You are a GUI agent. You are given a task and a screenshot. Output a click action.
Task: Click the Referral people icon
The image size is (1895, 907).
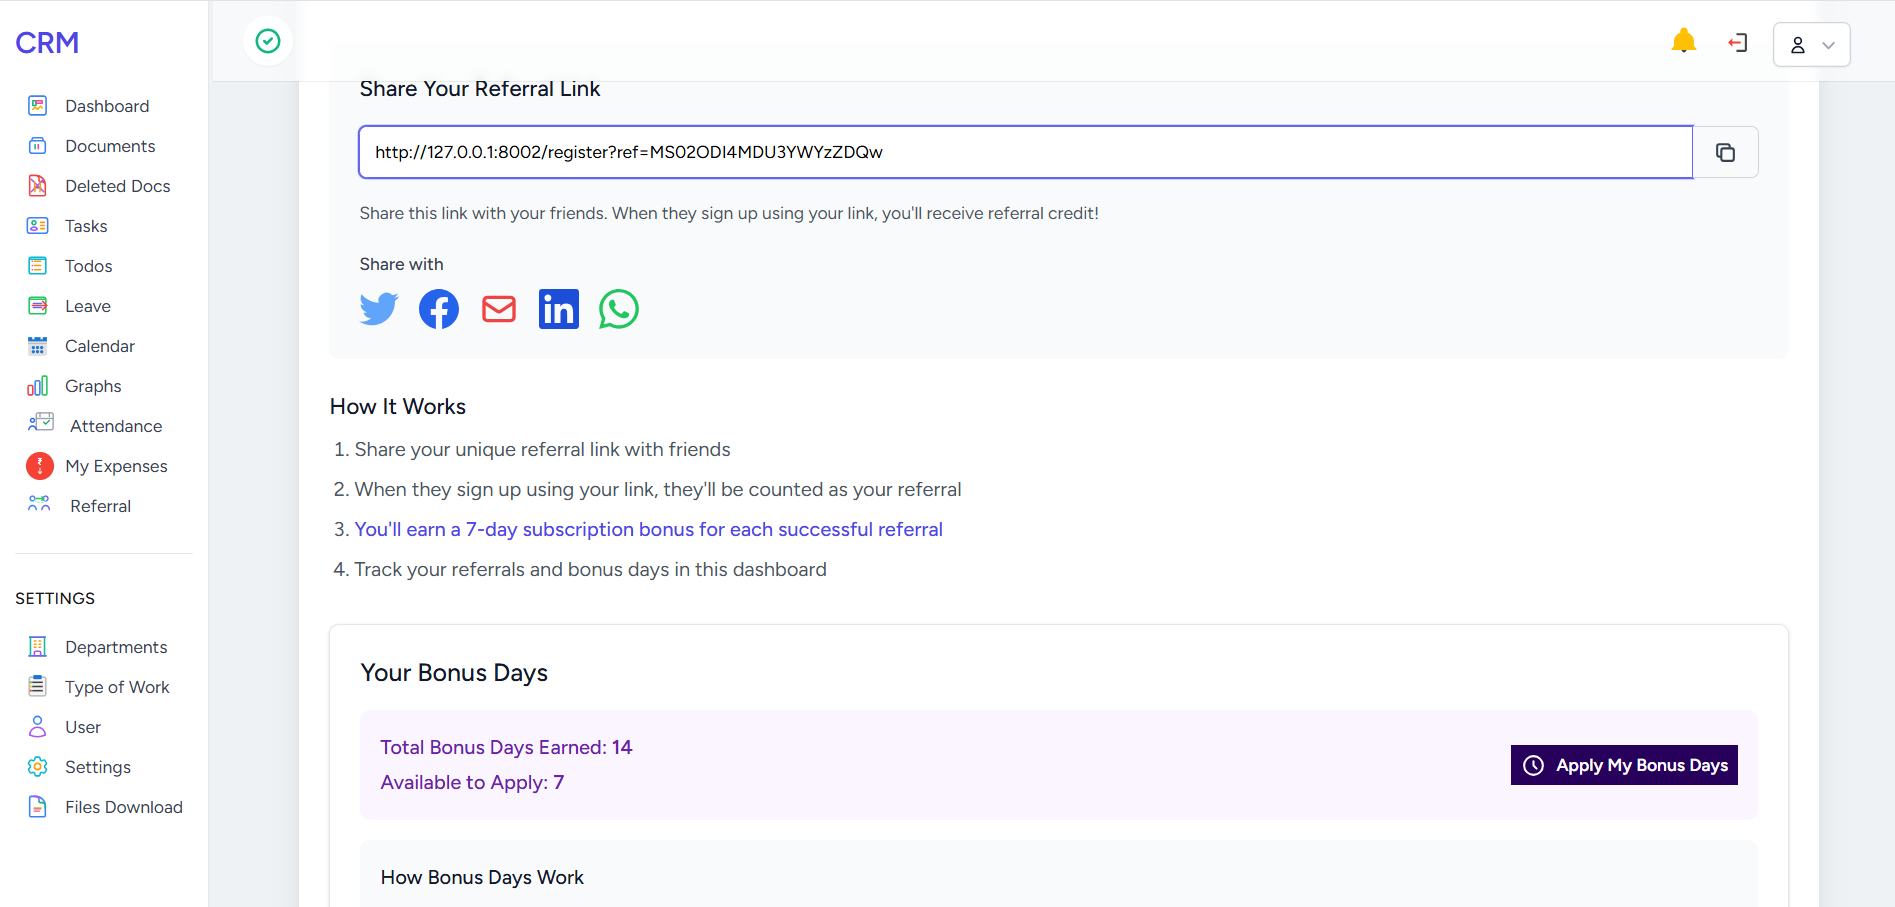tap(39, 504)
